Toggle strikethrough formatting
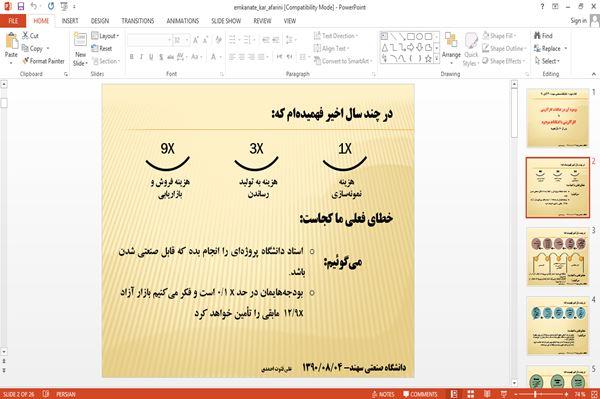Image resolution: width=600 pixels, height=399 pixels. [x=171, y=57]
